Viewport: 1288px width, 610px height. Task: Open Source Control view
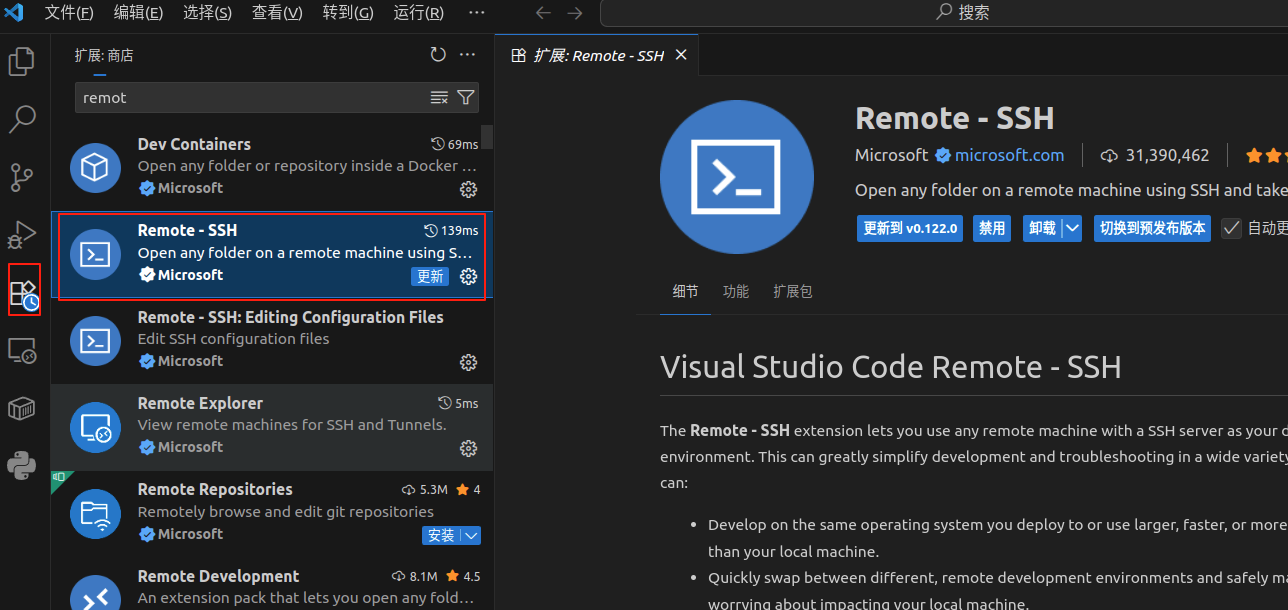coord(22,178)
